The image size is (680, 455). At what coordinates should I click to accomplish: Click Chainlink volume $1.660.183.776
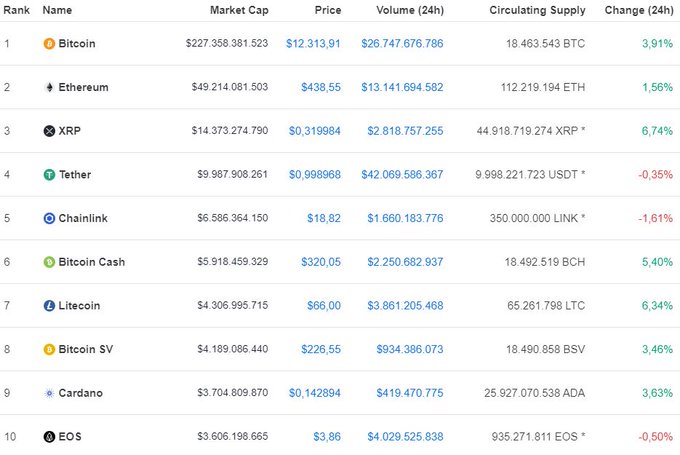click(405, 219)
